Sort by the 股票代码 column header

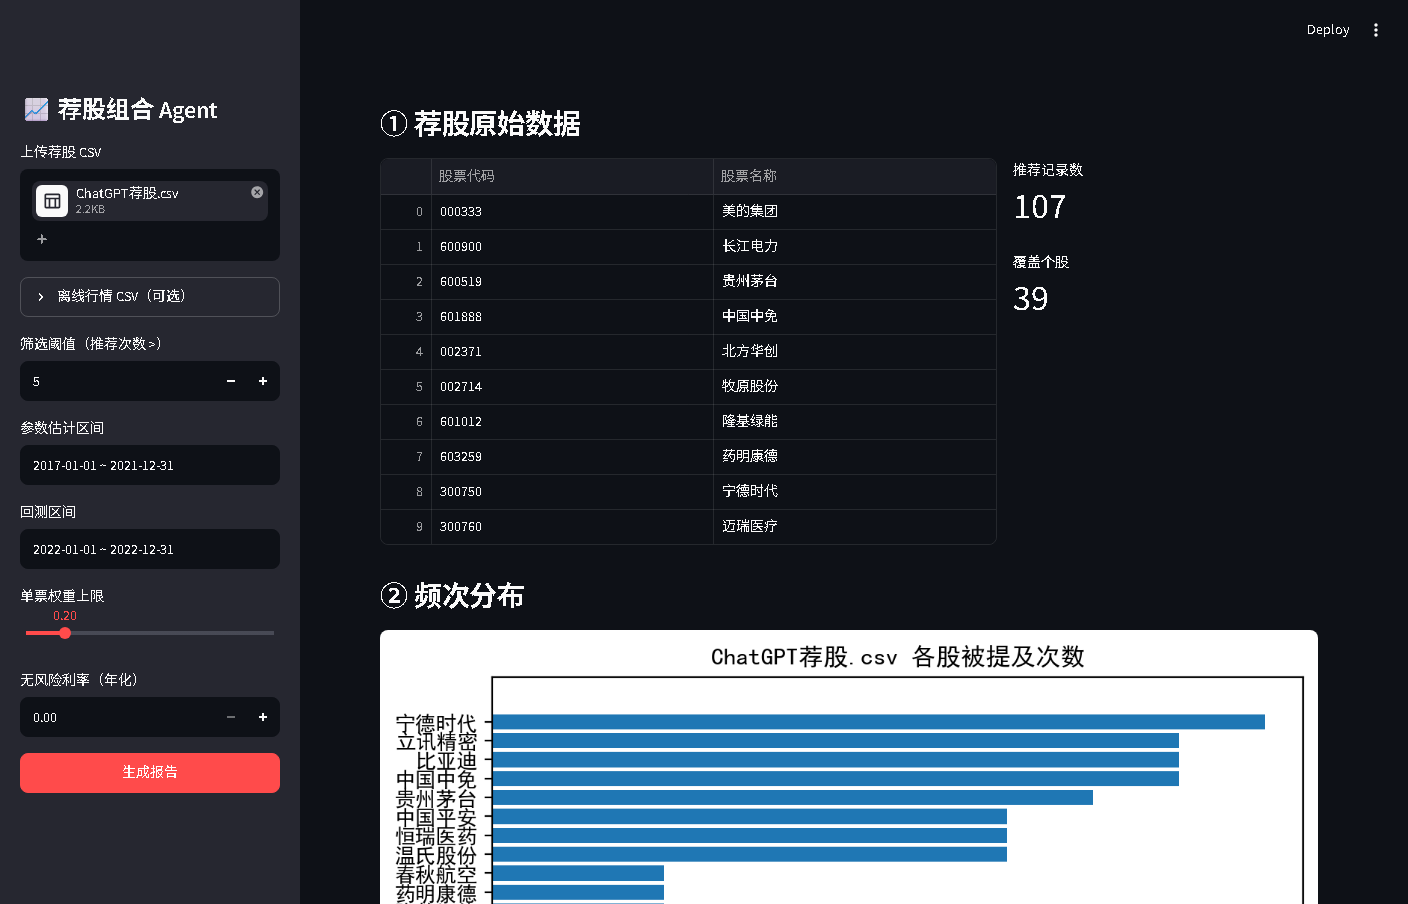pos(572,176)
